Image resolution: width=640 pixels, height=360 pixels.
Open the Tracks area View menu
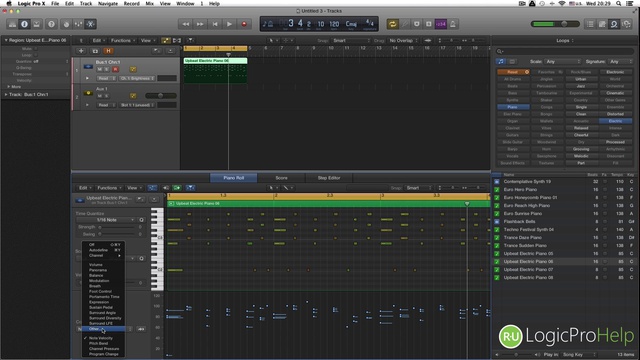(x=147, y=40)
